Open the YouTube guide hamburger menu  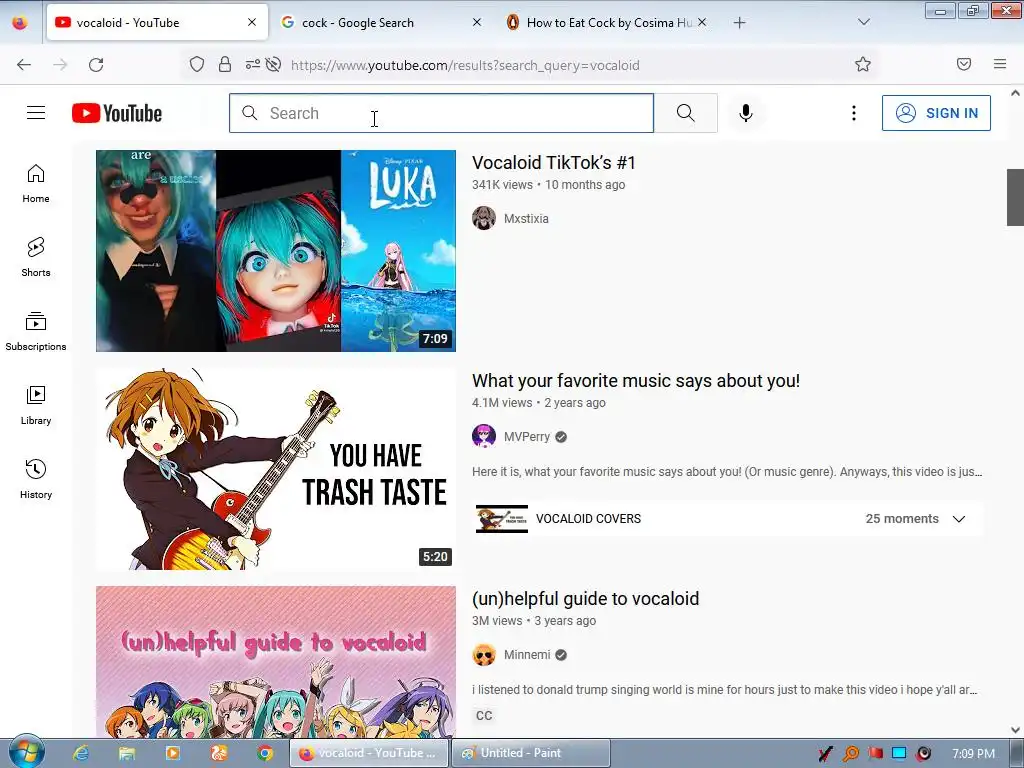click(x=36, y=113)
